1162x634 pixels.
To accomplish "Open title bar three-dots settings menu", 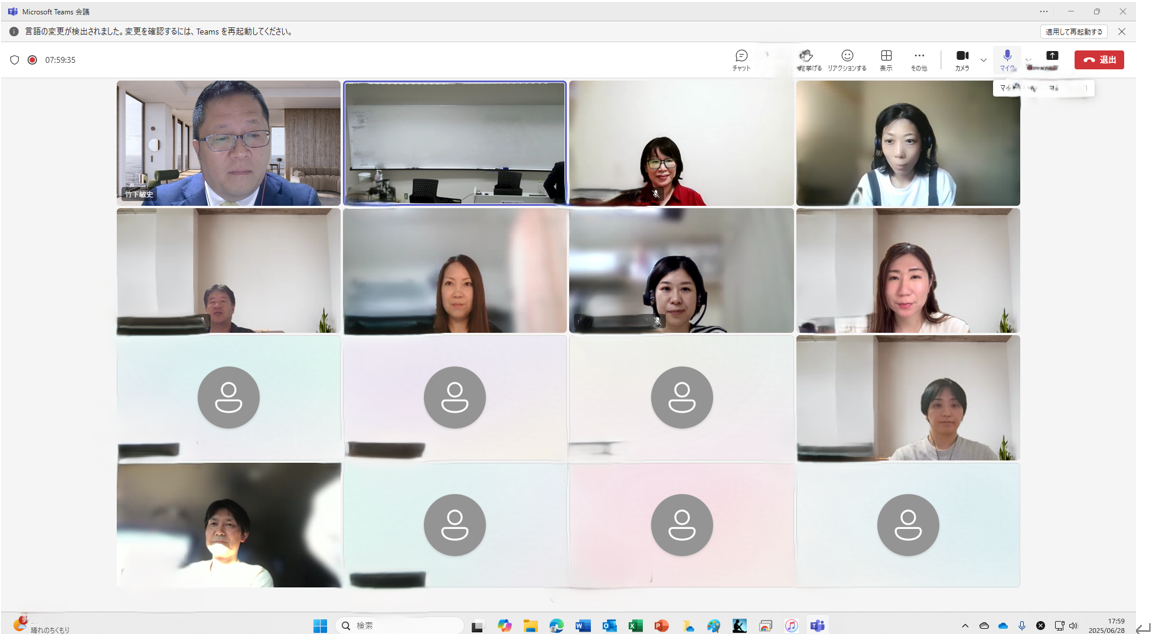I will point(1043,12).
